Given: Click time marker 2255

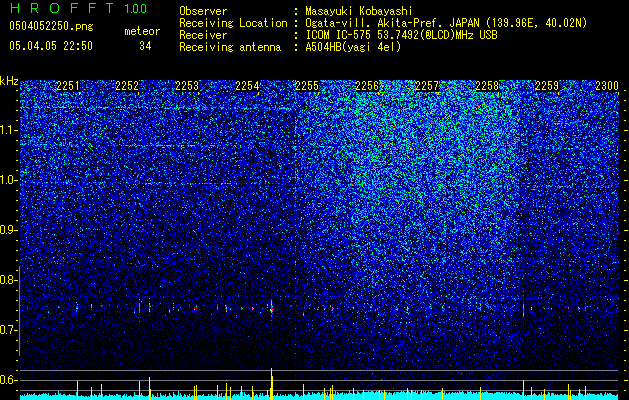Looking at the screenshot, I should [x=307, y=86].
